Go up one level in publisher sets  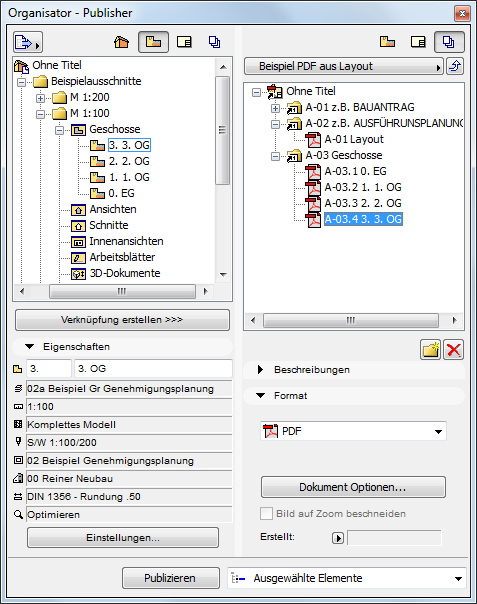[455, 66]
